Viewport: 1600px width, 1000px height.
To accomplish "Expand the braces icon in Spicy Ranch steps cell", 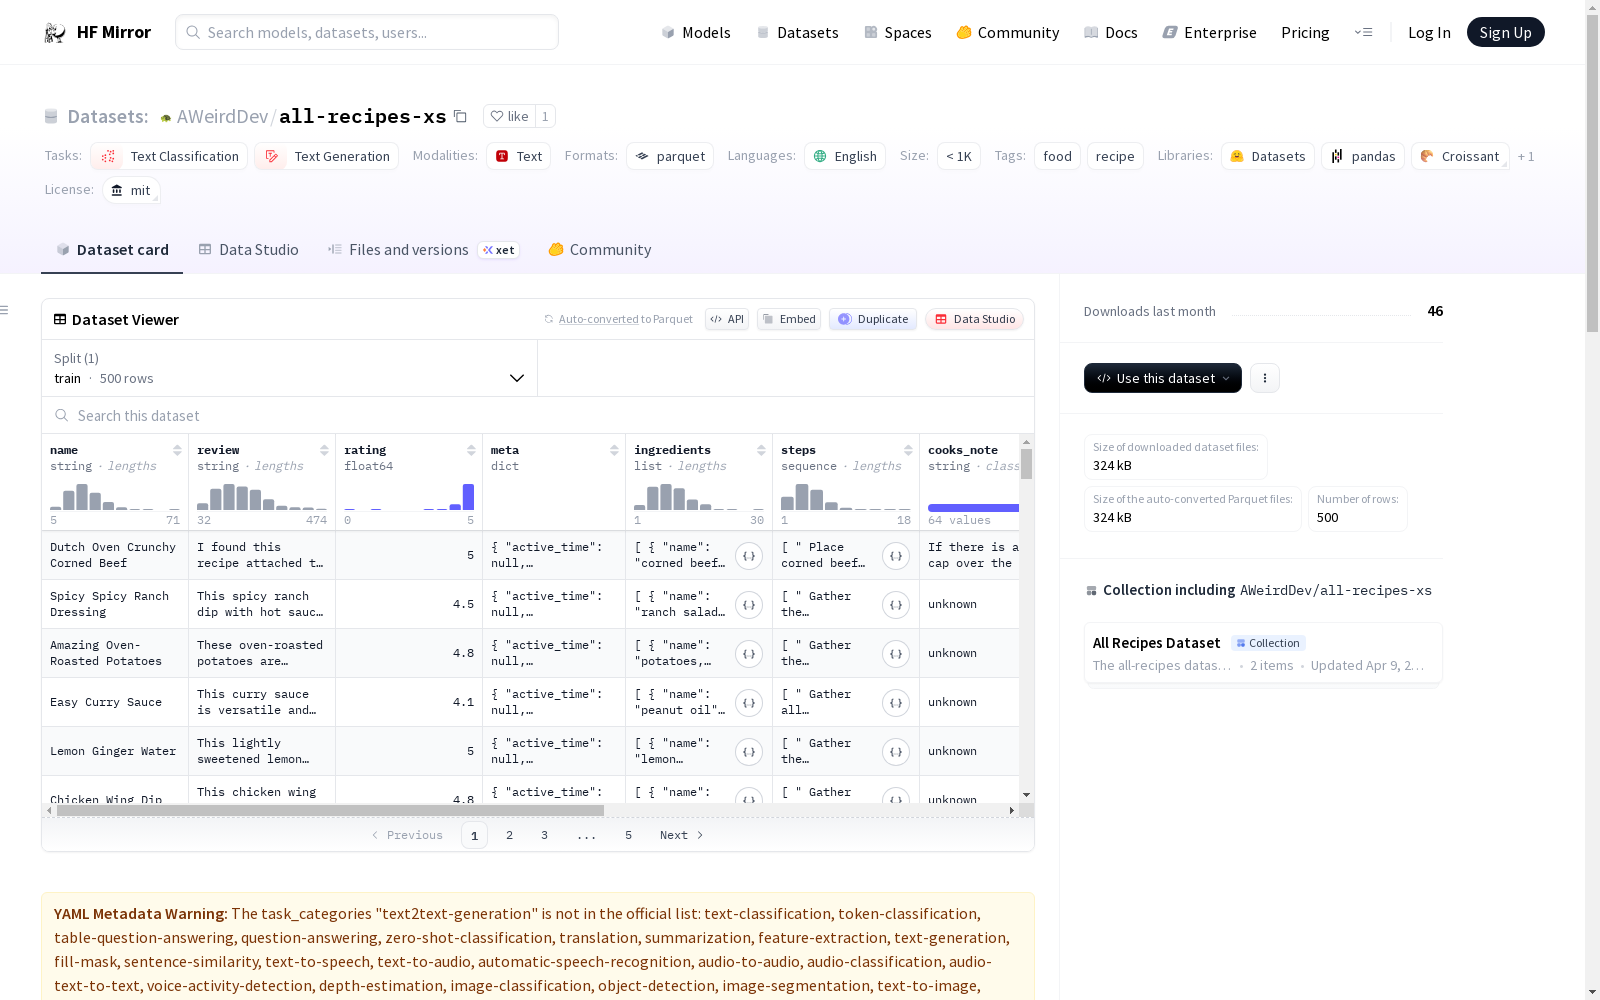I will tap(896, 605).
